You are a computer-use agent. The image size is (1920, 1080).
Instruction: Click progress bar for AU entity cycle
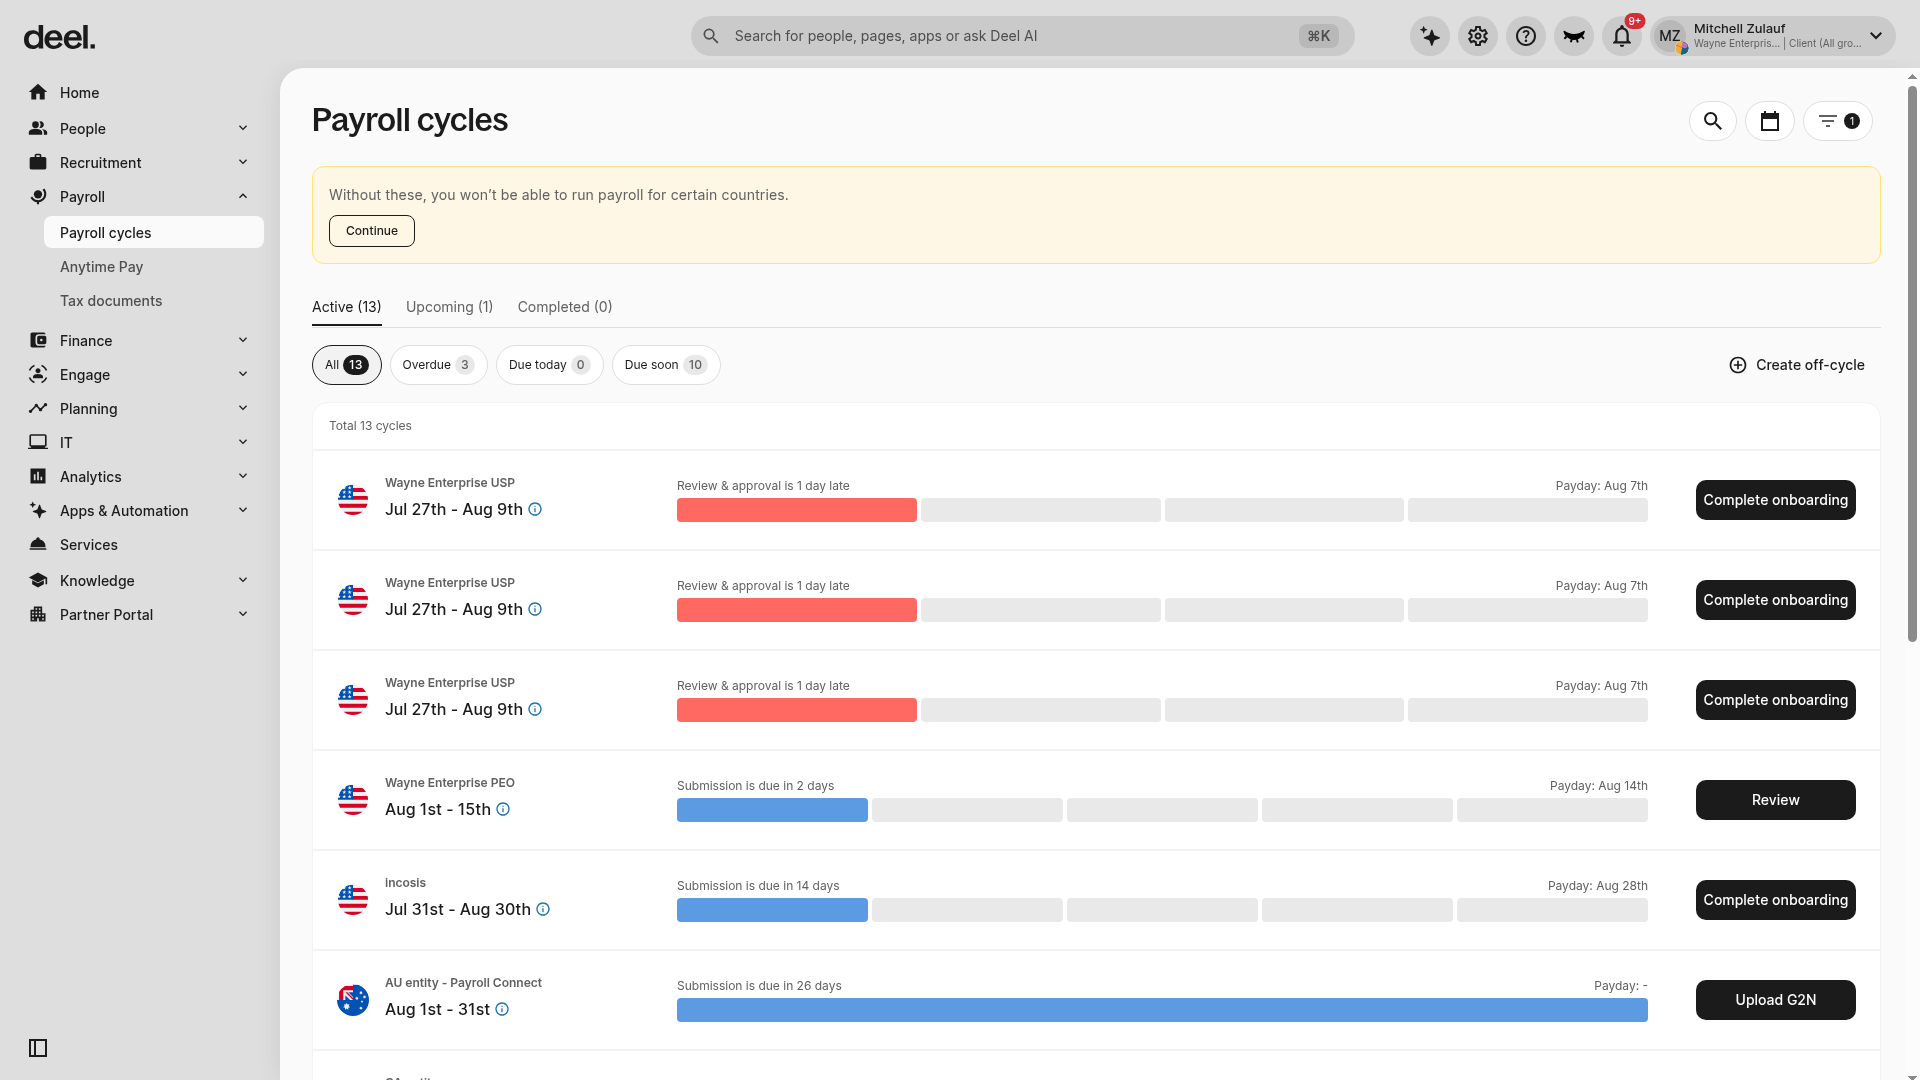1162,1010
